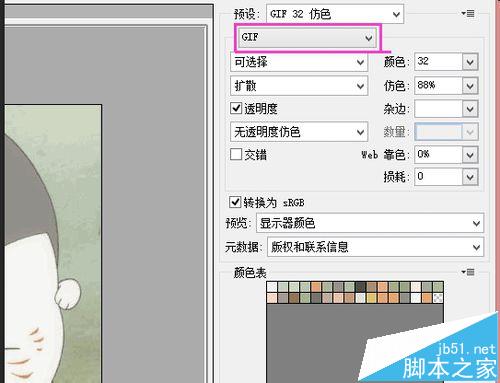Enable the 交错 interlace checkbox
The height and width of the screenshot is (383, 500).
[236, 154]
